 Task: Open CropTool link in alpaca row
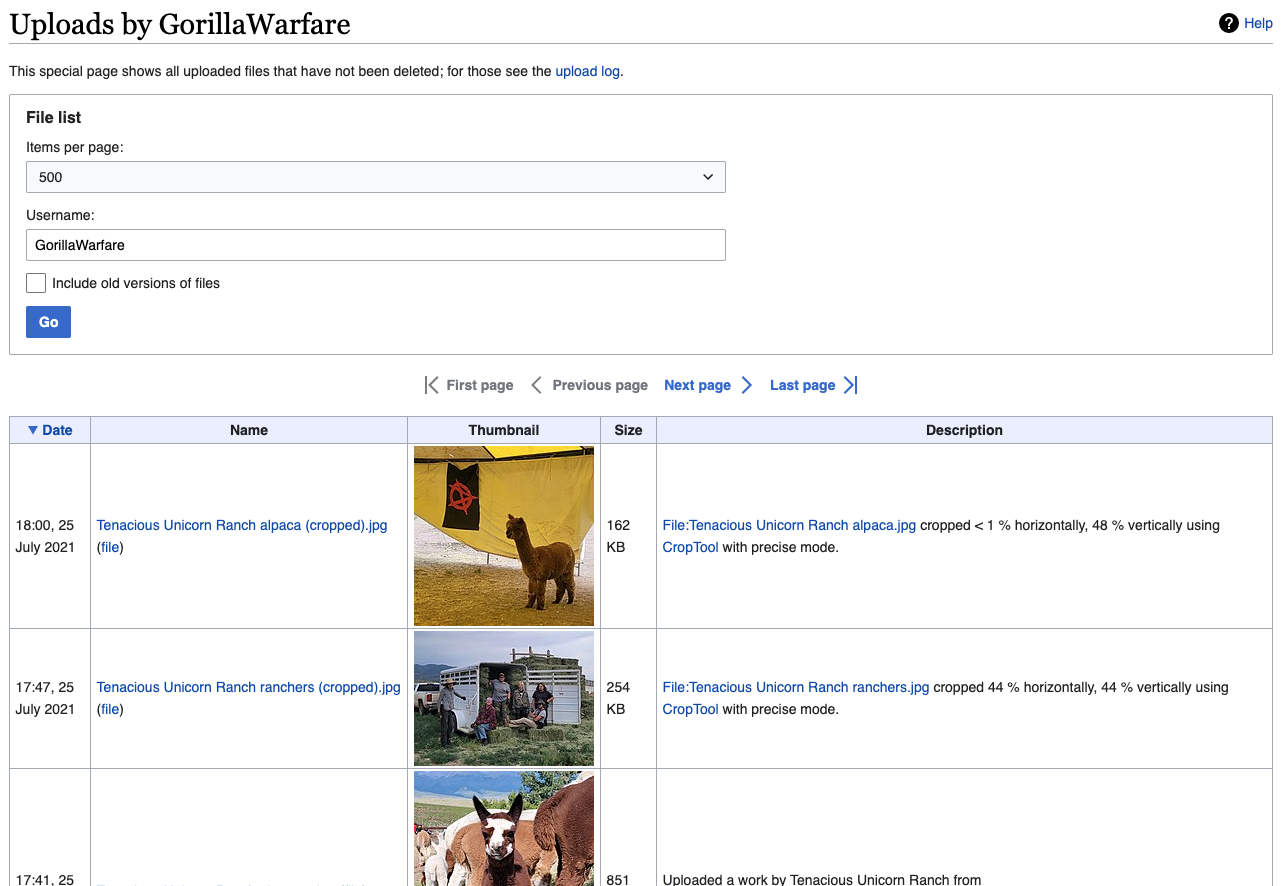[691, 547]
